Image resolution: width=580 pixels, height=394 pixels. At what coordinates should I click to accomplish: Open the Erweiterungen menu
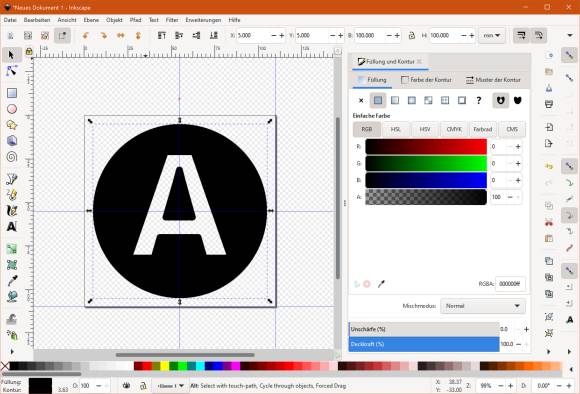tap(203, 20)
